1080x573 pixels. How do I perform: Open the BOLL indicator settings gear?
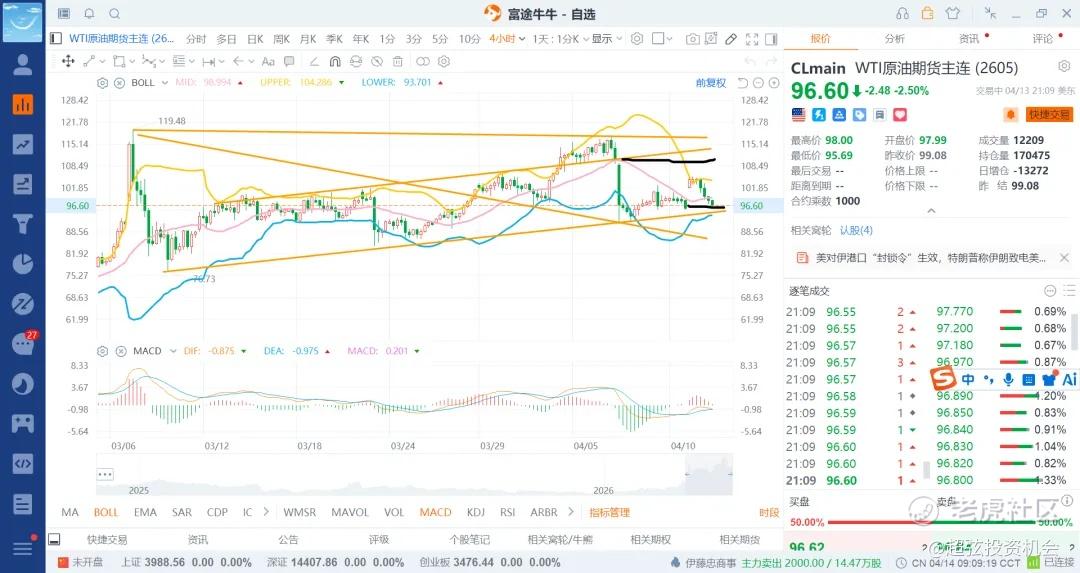[103, 83]
